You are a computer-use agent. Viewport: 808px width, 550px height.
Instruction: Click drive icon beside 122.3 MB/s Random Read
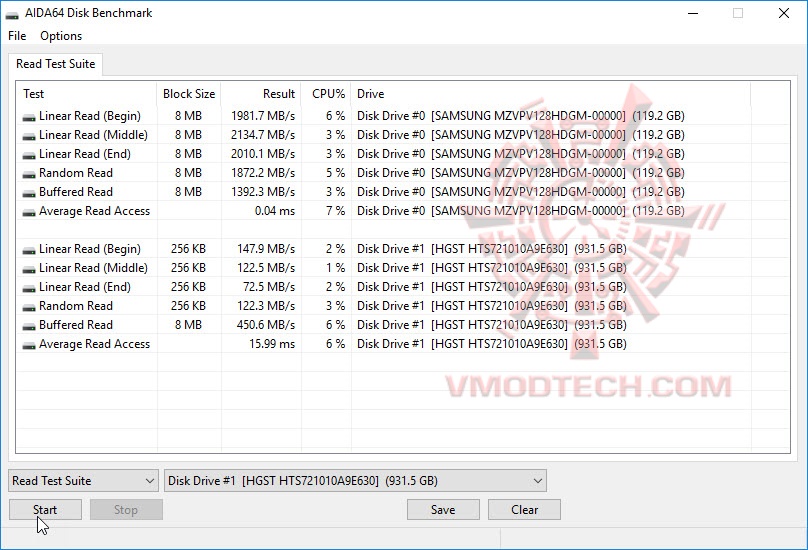click(x=29, y=307)
